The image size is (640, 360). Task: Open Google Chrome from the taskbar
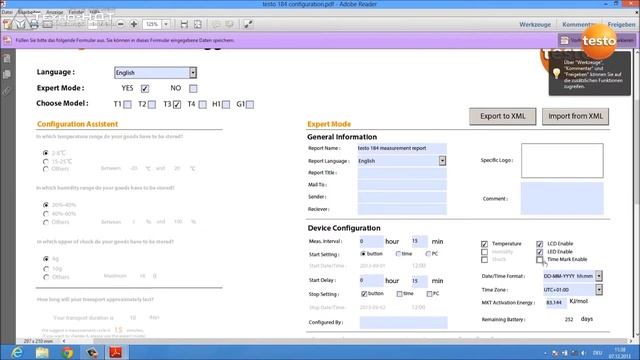(x=67, y=352)
